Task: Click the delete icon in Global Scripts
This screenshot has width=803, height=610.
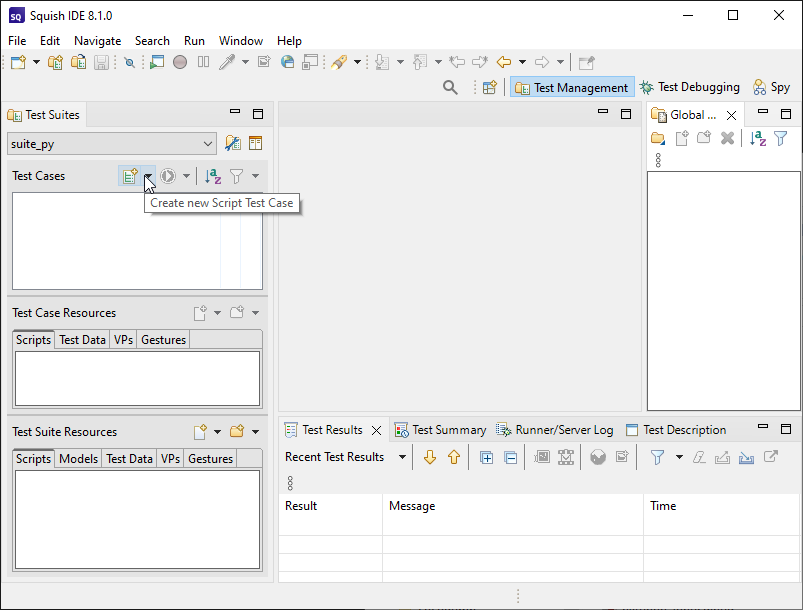Action: pyautogui.click(x=726, y=139)
